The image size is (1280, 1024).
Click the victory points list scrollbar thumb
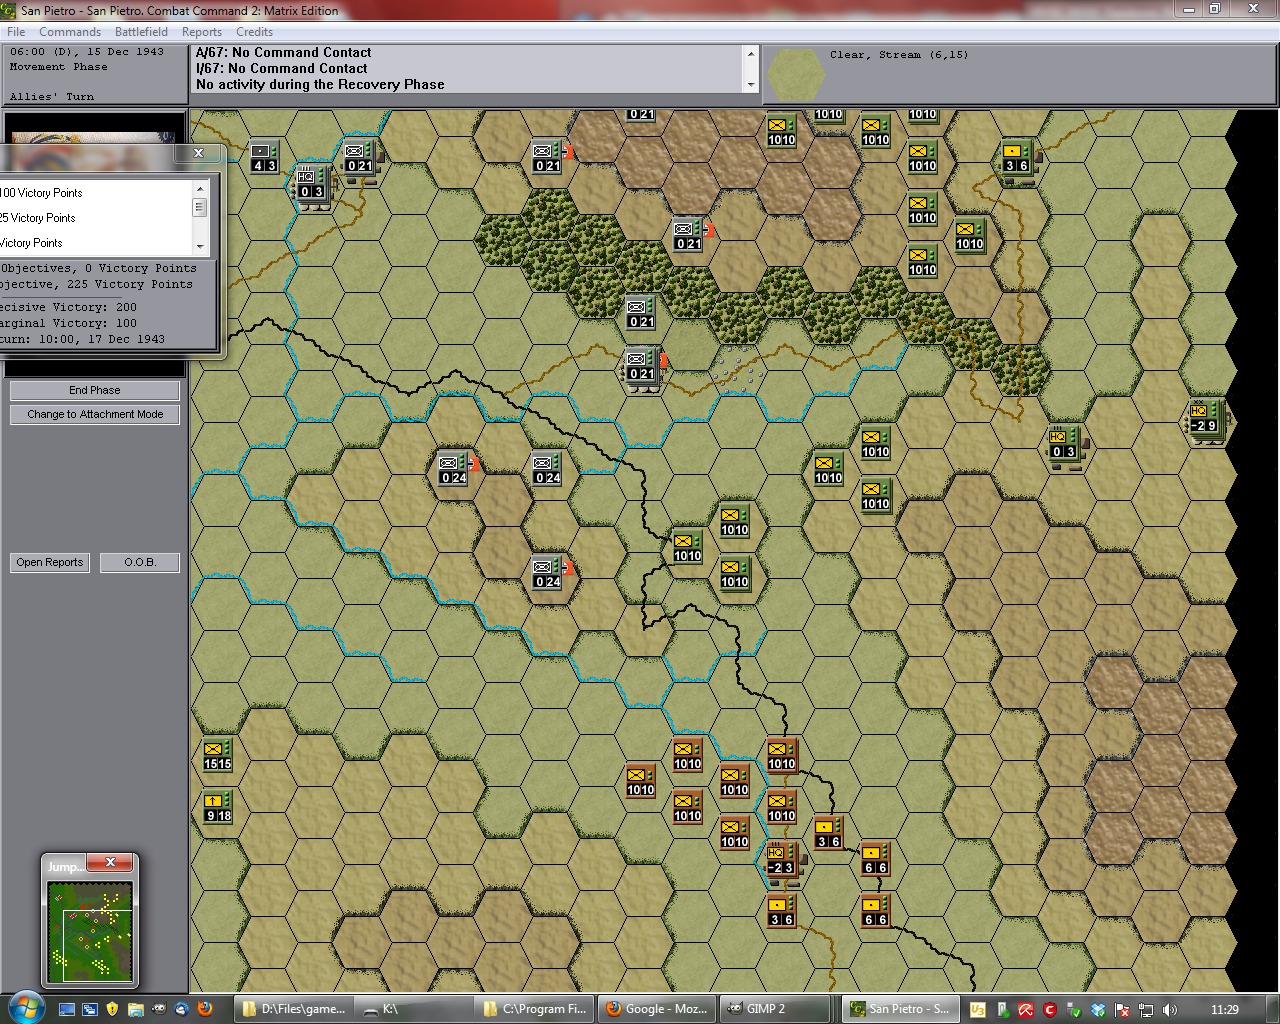[200, 207]
